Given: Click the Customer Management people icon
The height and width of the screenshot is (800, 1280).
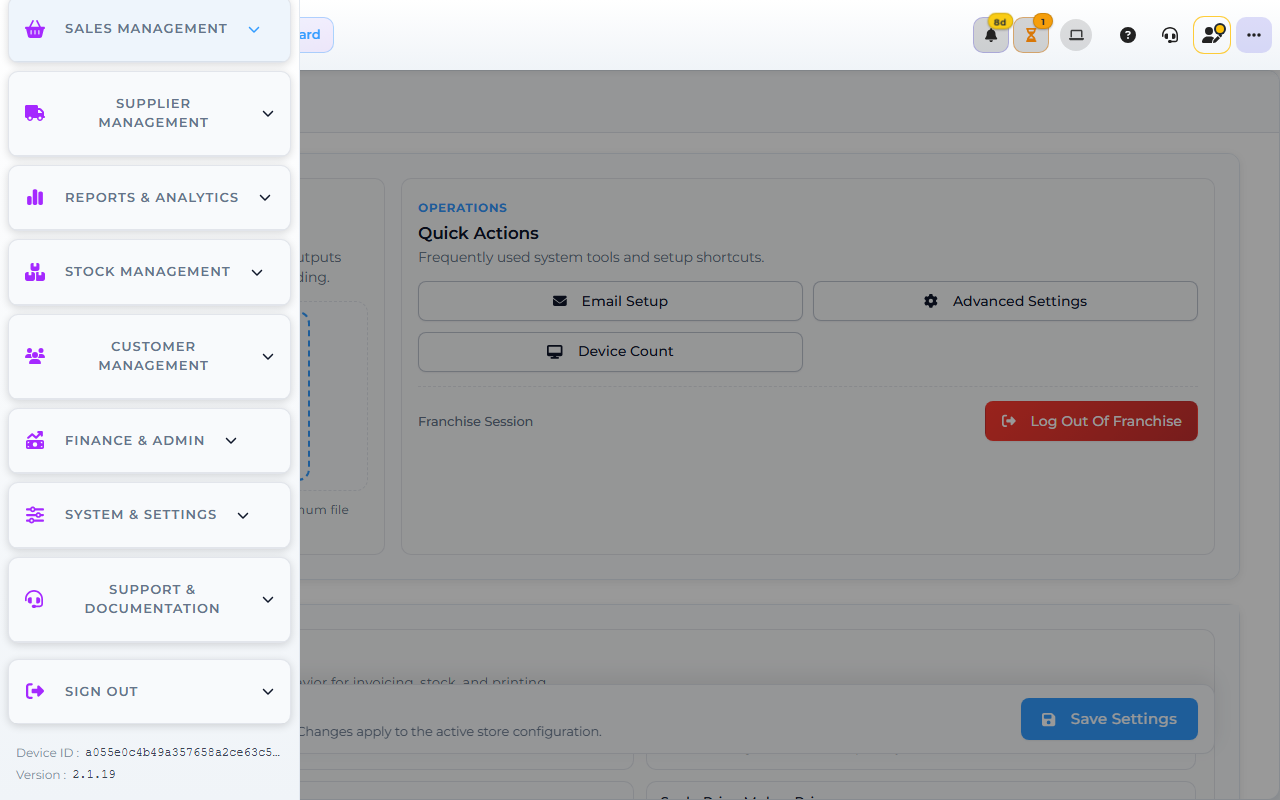Looking at the screenshot, I should pos(35,356).
